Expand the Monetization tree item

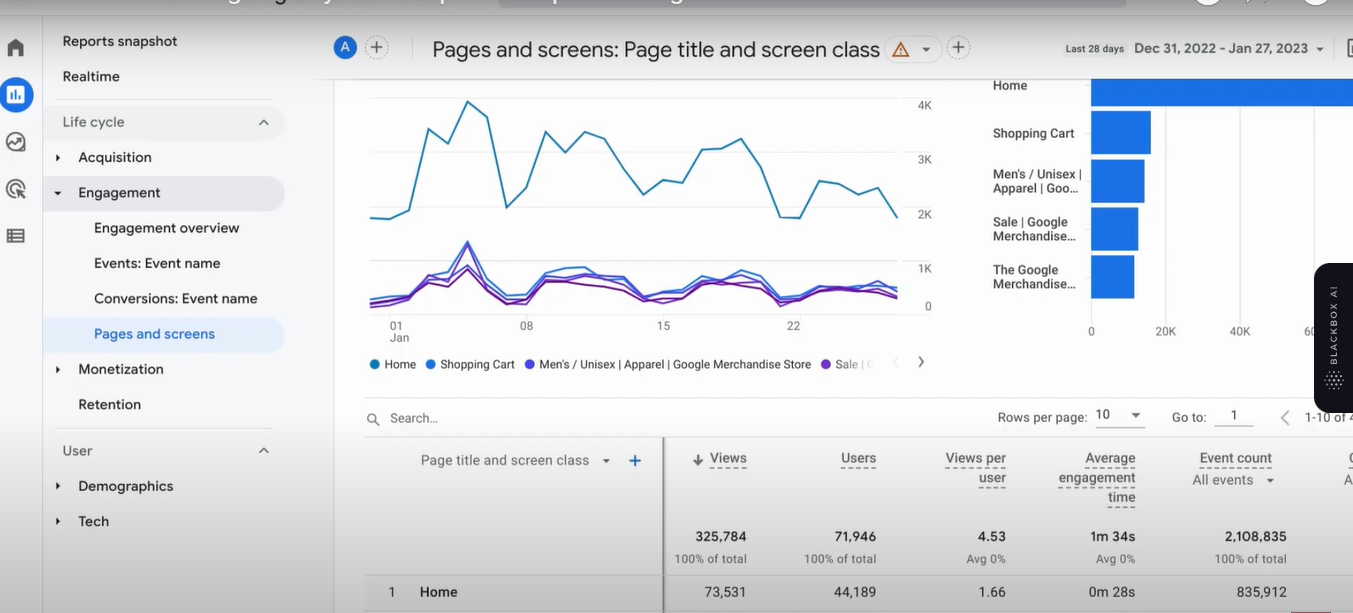coord(58,370)
